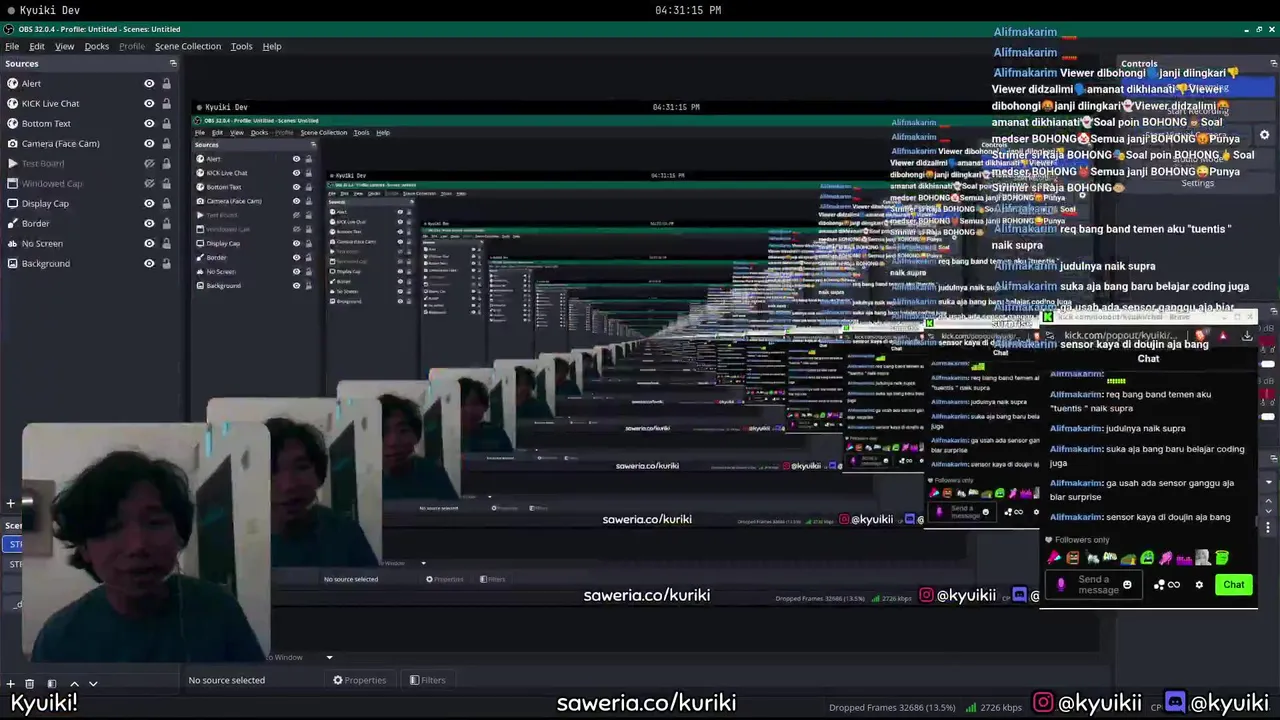The height and width of the screenshot is (720, 1280).
Task: Select the No Screen source
Action: [x=89, y=243]
